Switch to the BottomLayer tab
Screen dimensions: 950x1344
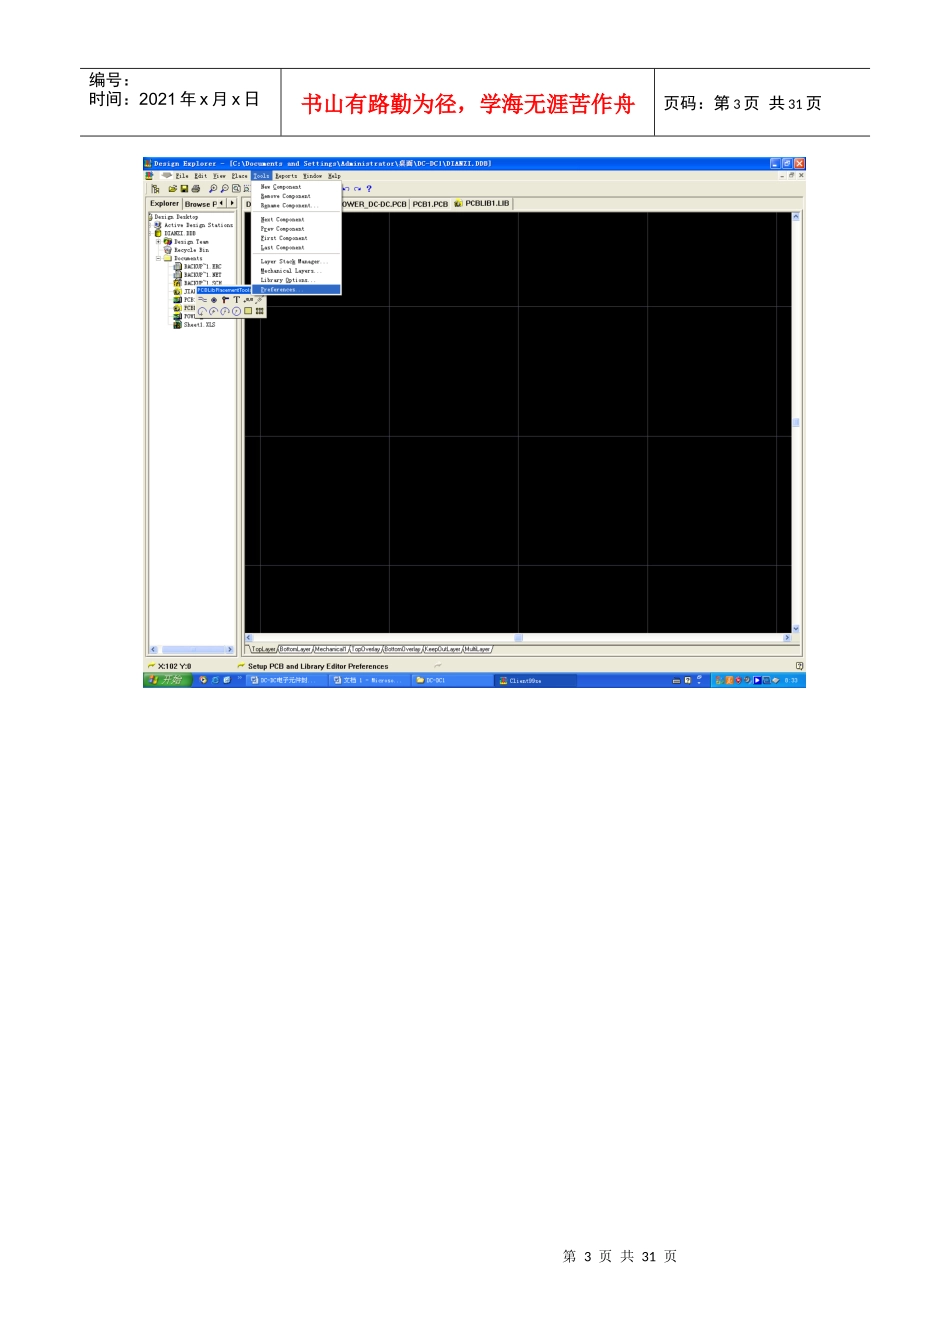[x=295, y=649]
